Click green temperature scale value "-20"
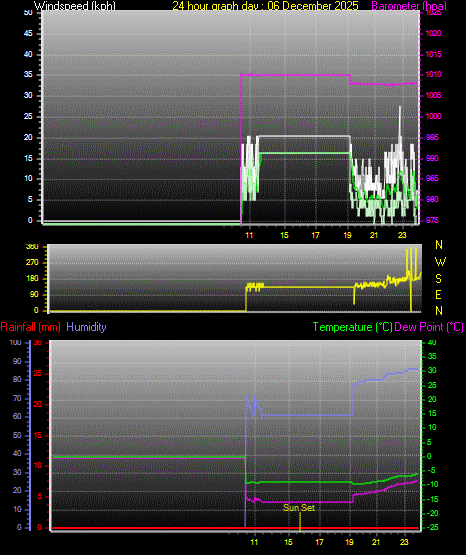 432,513
